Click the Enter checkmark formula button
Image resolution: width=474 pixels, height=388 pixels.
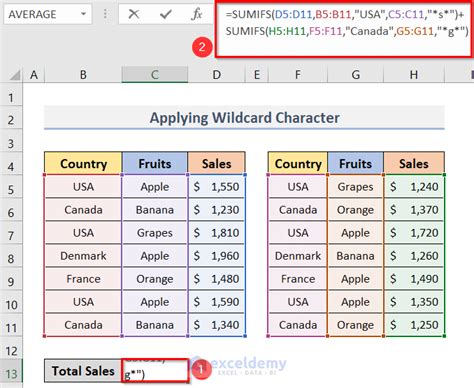click(x=165, y=14)
